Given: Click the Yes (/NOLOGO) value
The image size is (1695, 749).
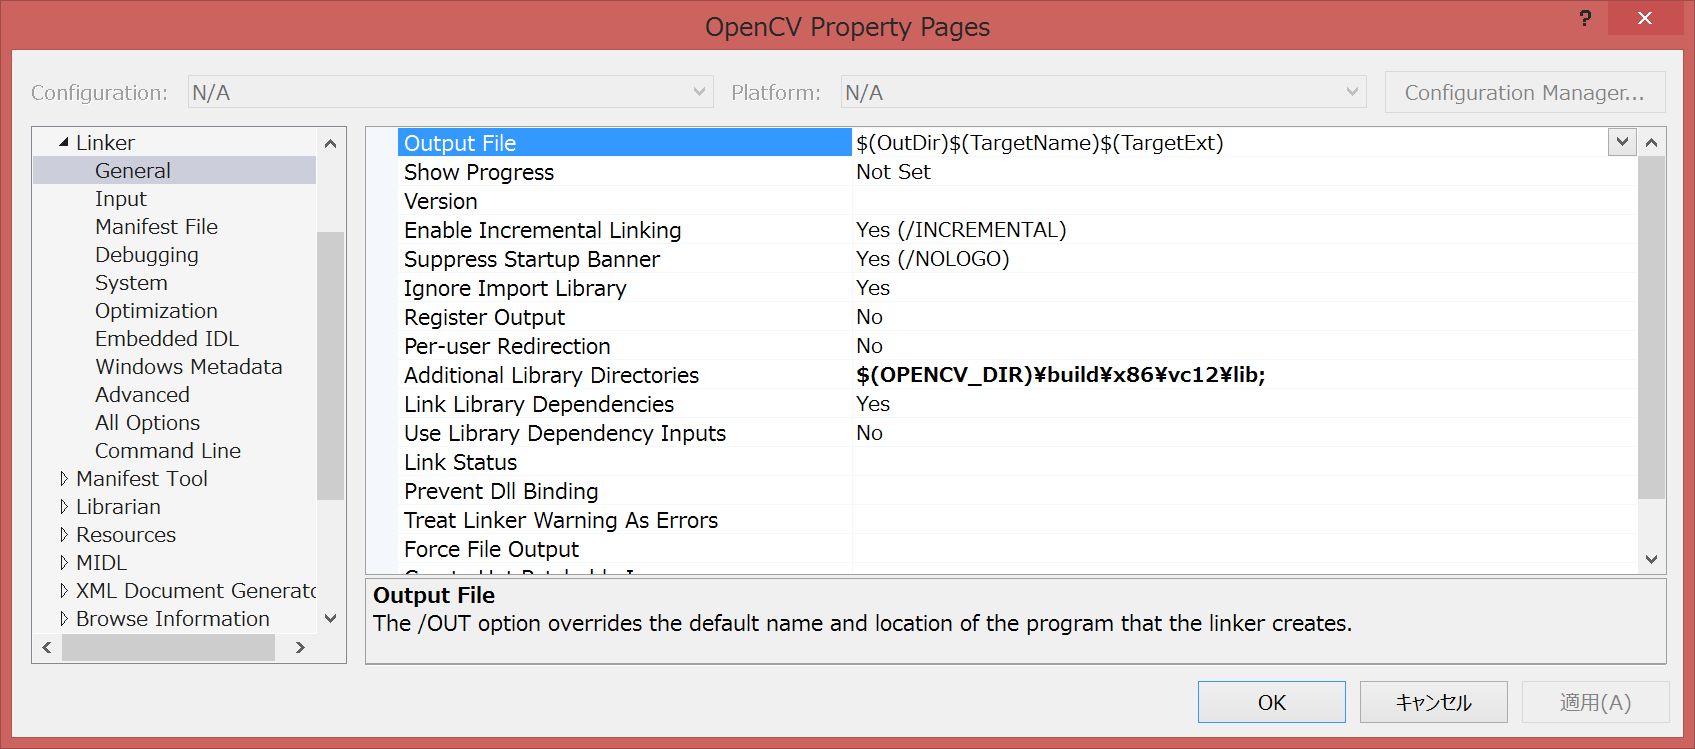Looking at the screenshot, I should (932, 259).
